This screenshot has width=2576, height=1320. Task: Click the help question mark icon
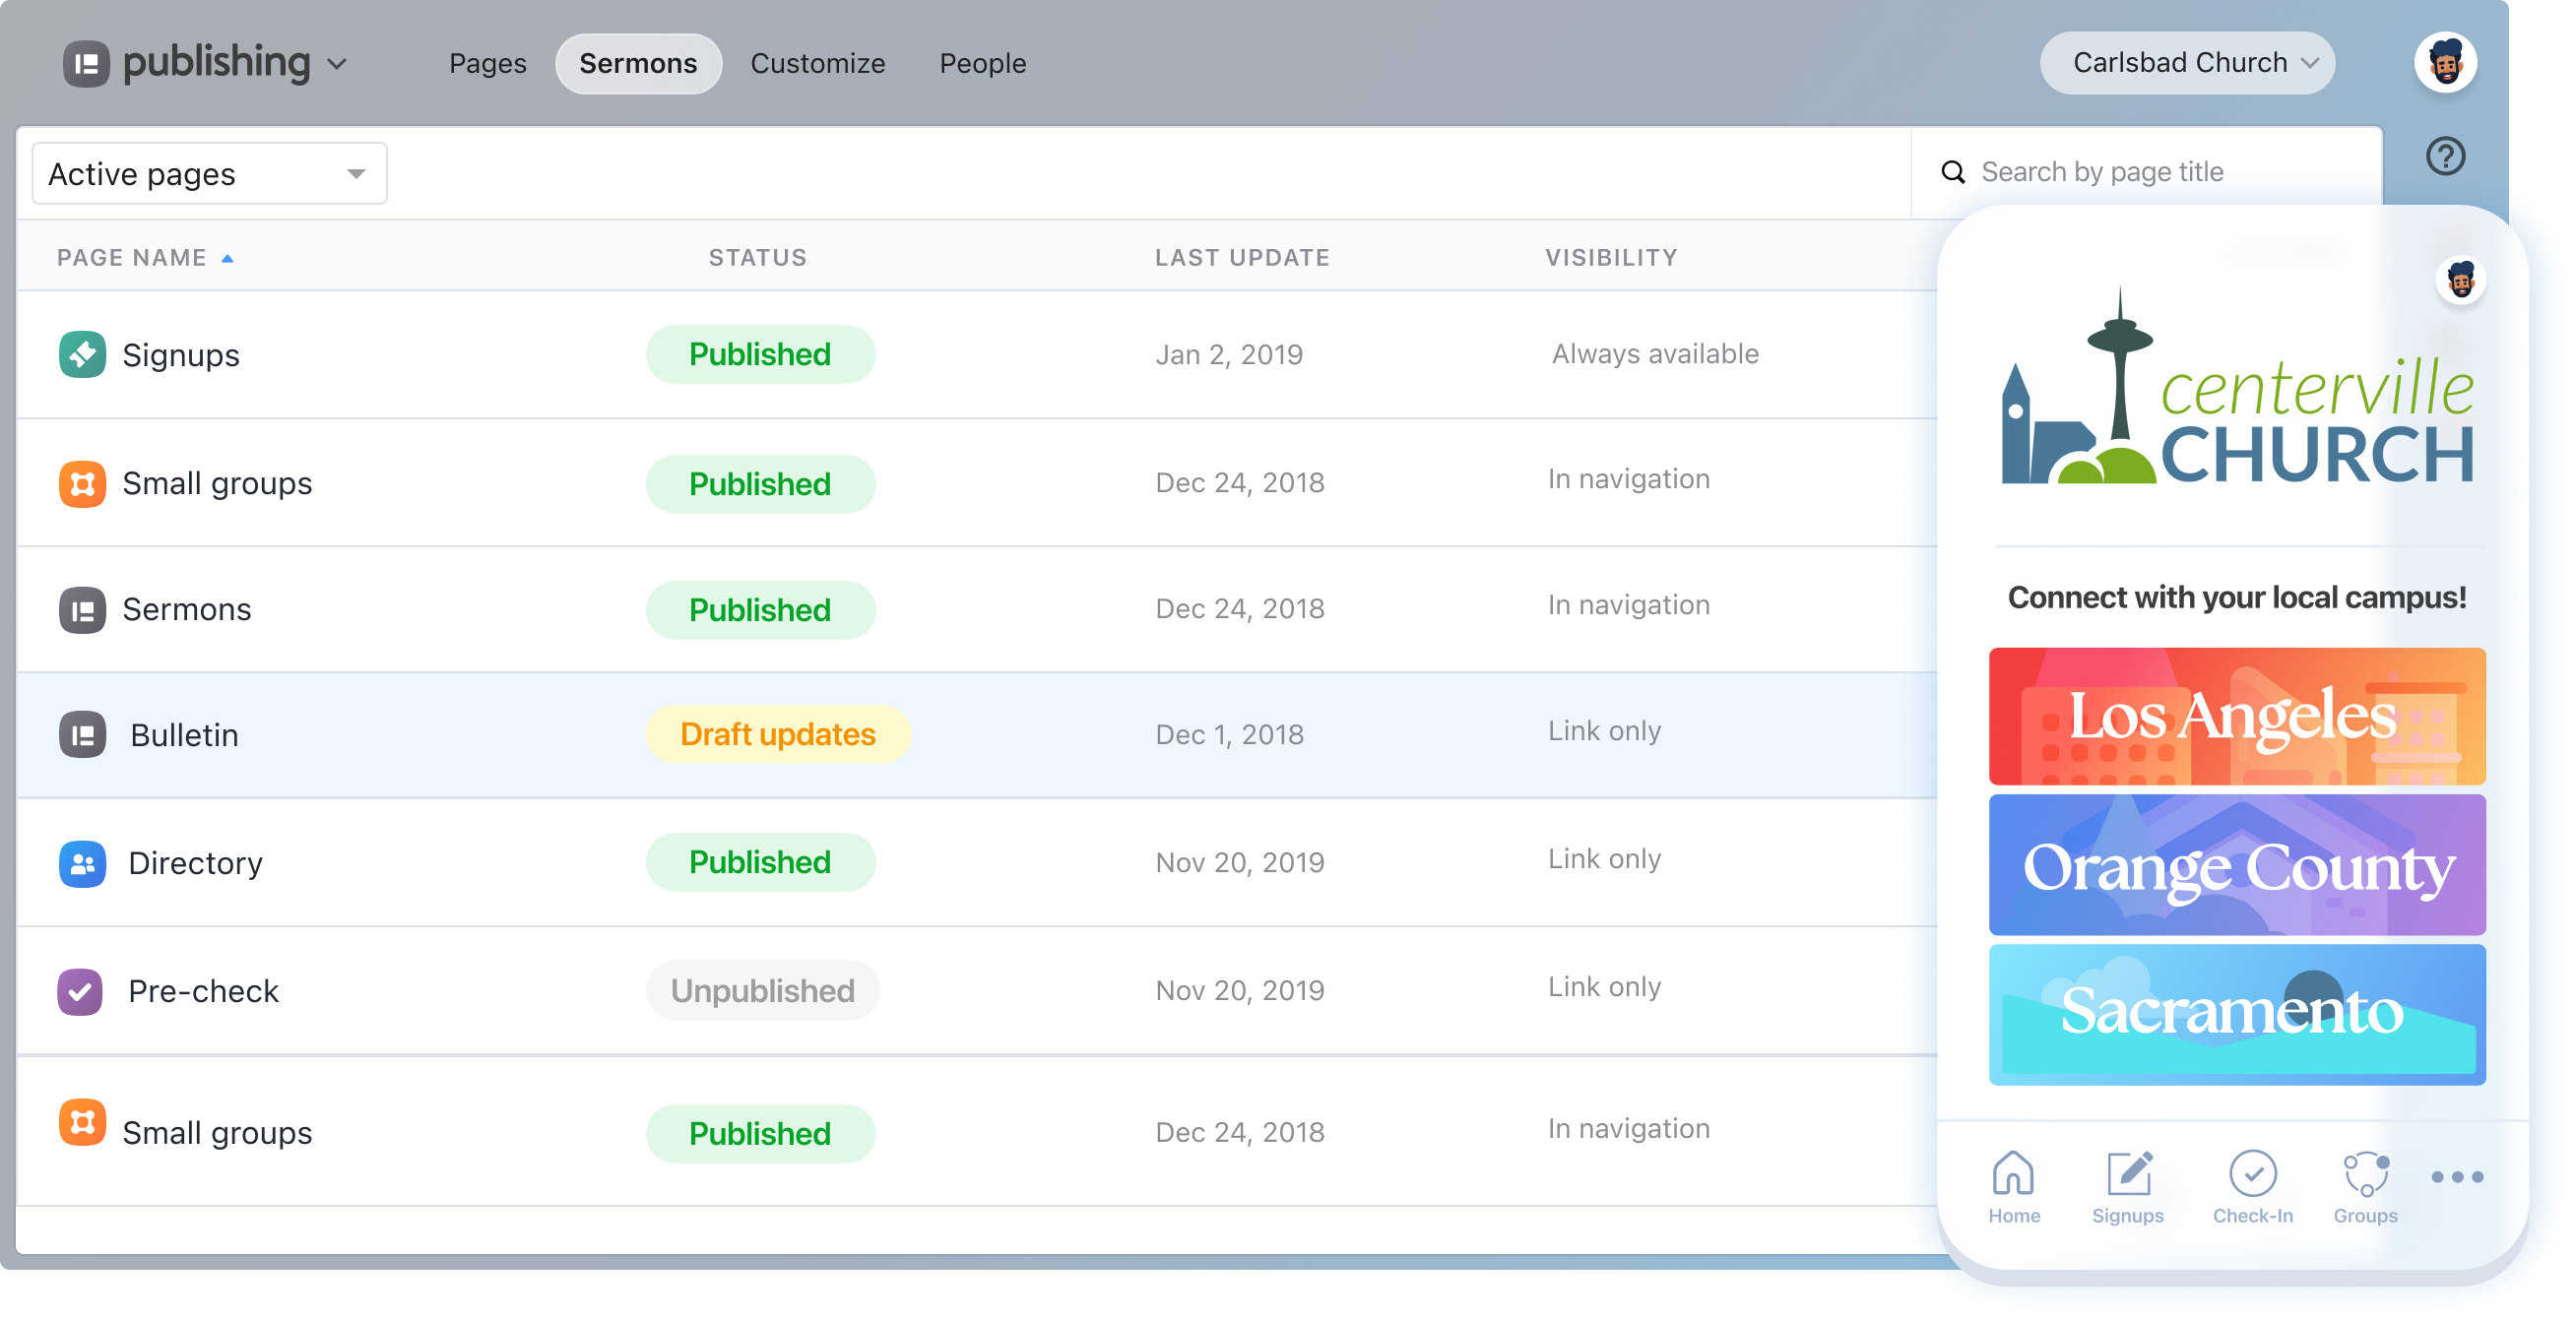(2445, 156)
